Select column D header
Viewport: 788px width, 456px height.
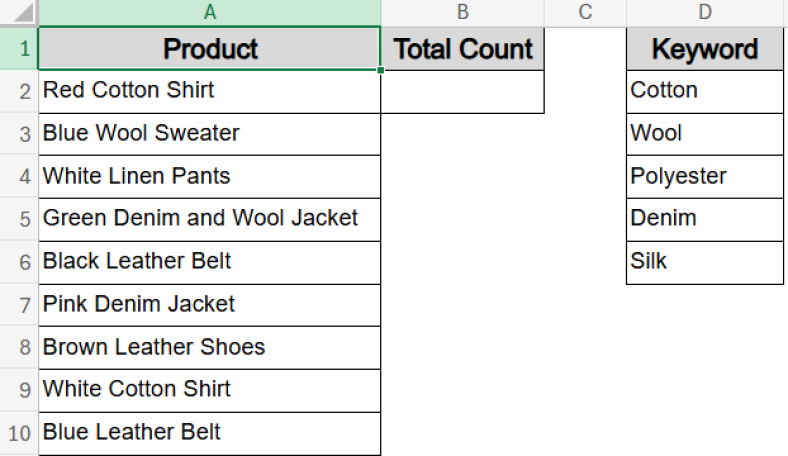705,13
